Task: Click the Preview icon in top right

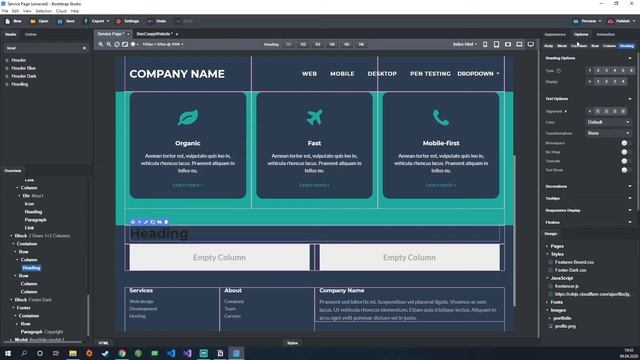Action: point(576,21)
